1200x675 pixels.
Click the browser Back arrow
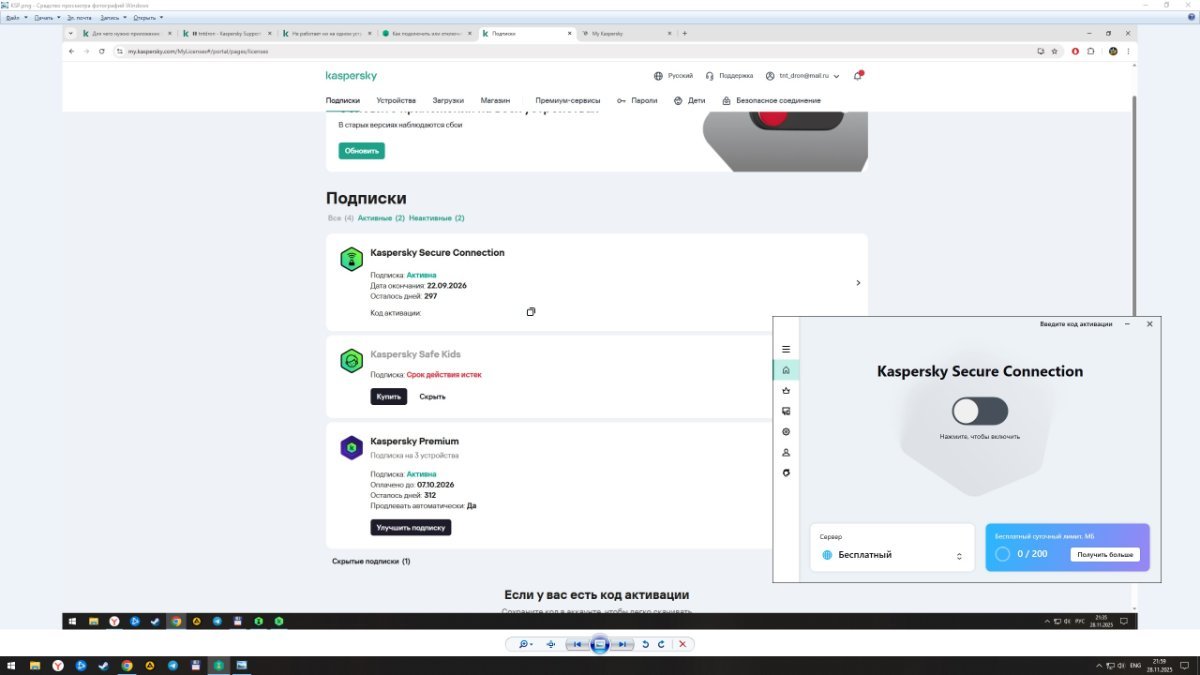71,51
